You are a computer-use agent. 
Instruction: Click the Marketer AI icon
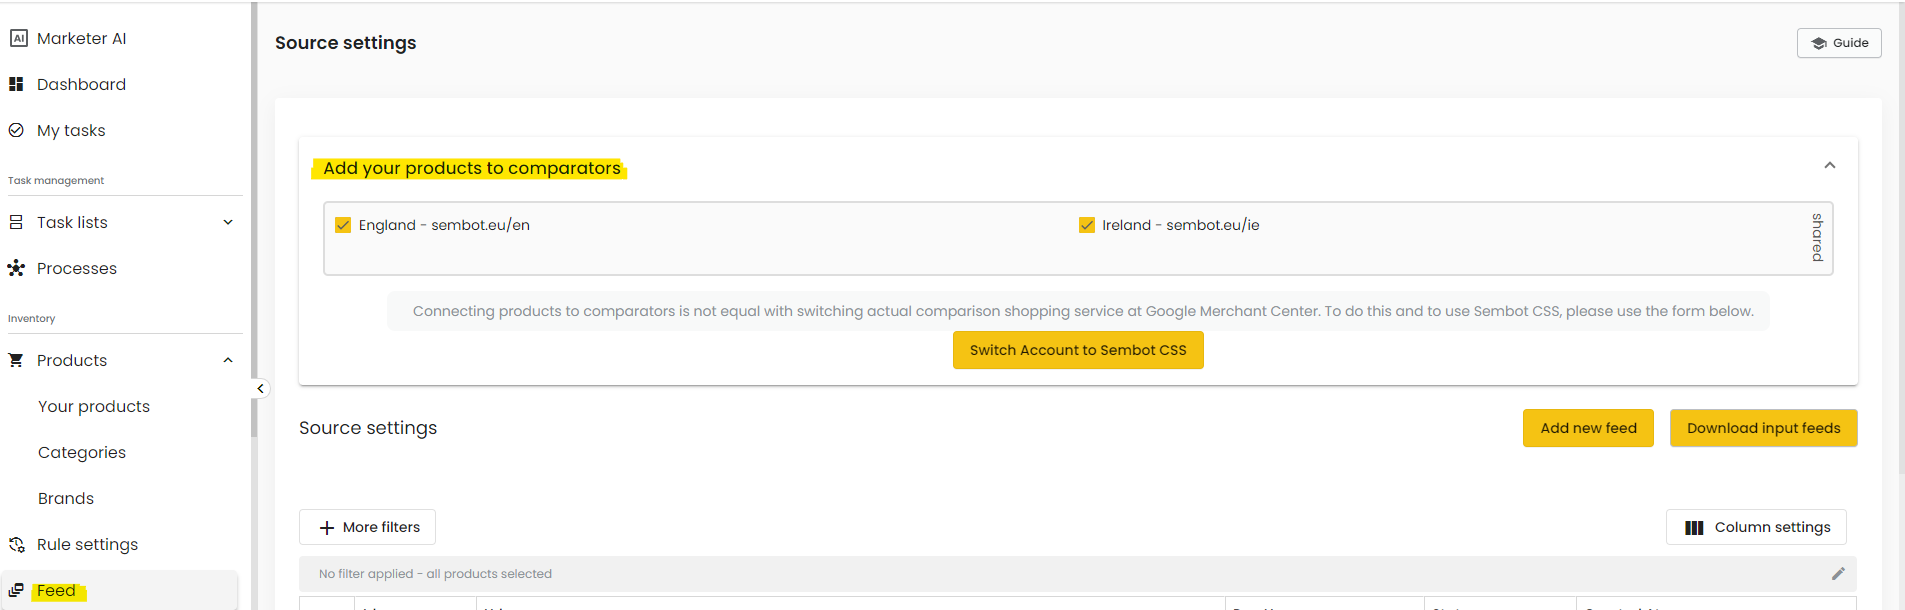click(18, 38)
